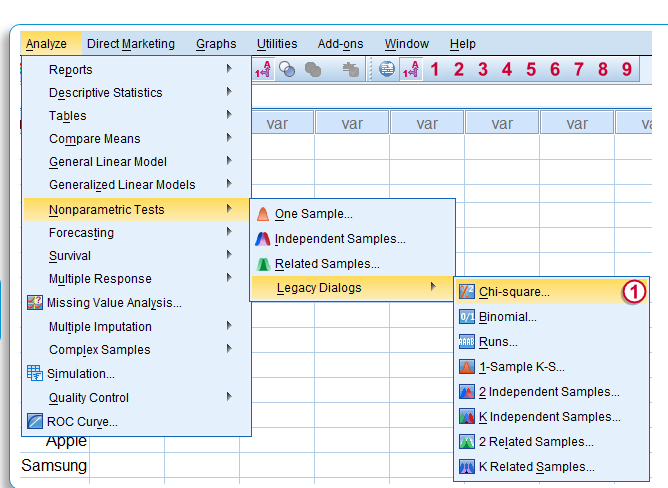Open the Help menu

click(463, 44)
